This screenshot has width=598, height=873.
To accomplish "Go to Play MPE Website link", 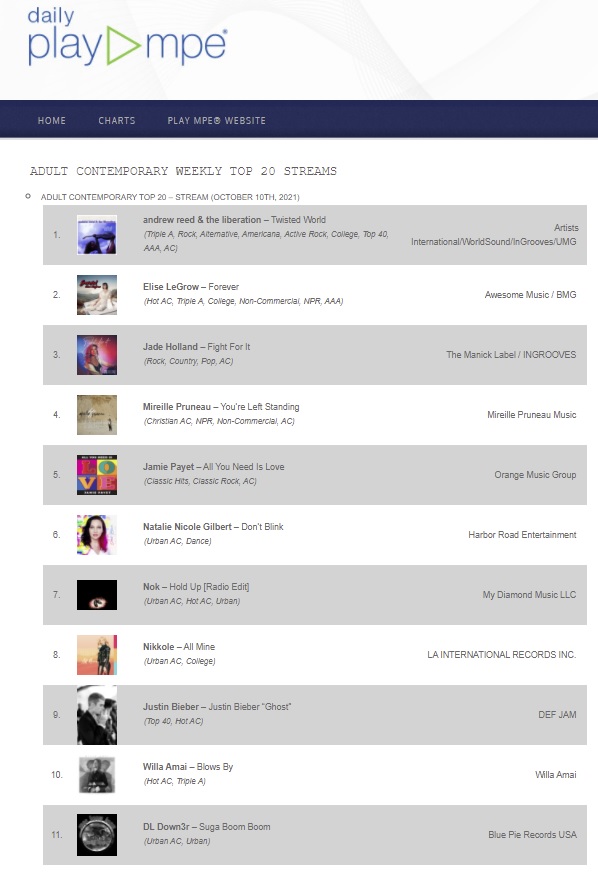I will tap(217, 120).
